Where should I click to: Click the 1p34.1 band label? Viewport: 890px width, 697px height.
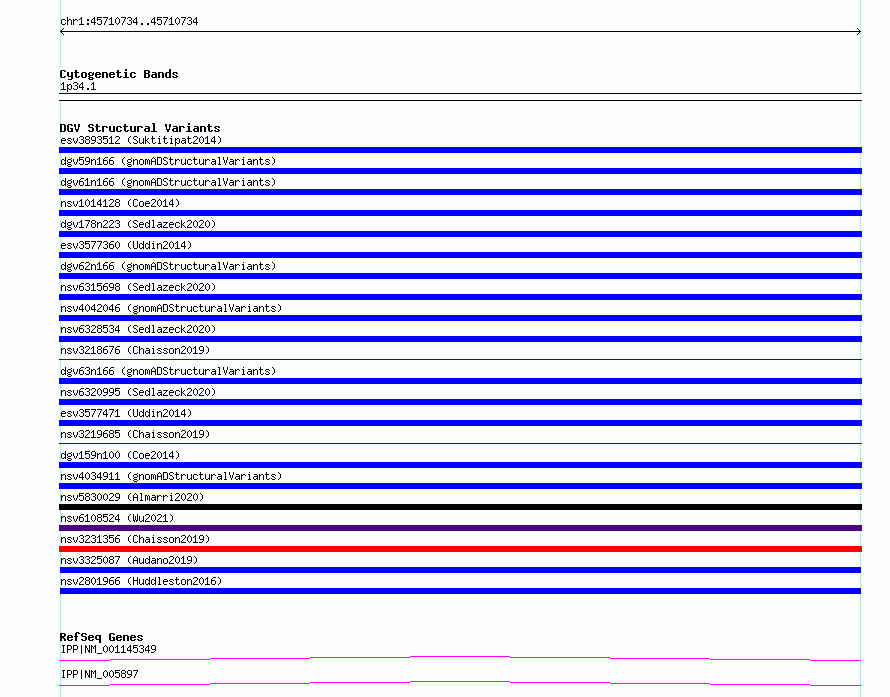point(78,86)
